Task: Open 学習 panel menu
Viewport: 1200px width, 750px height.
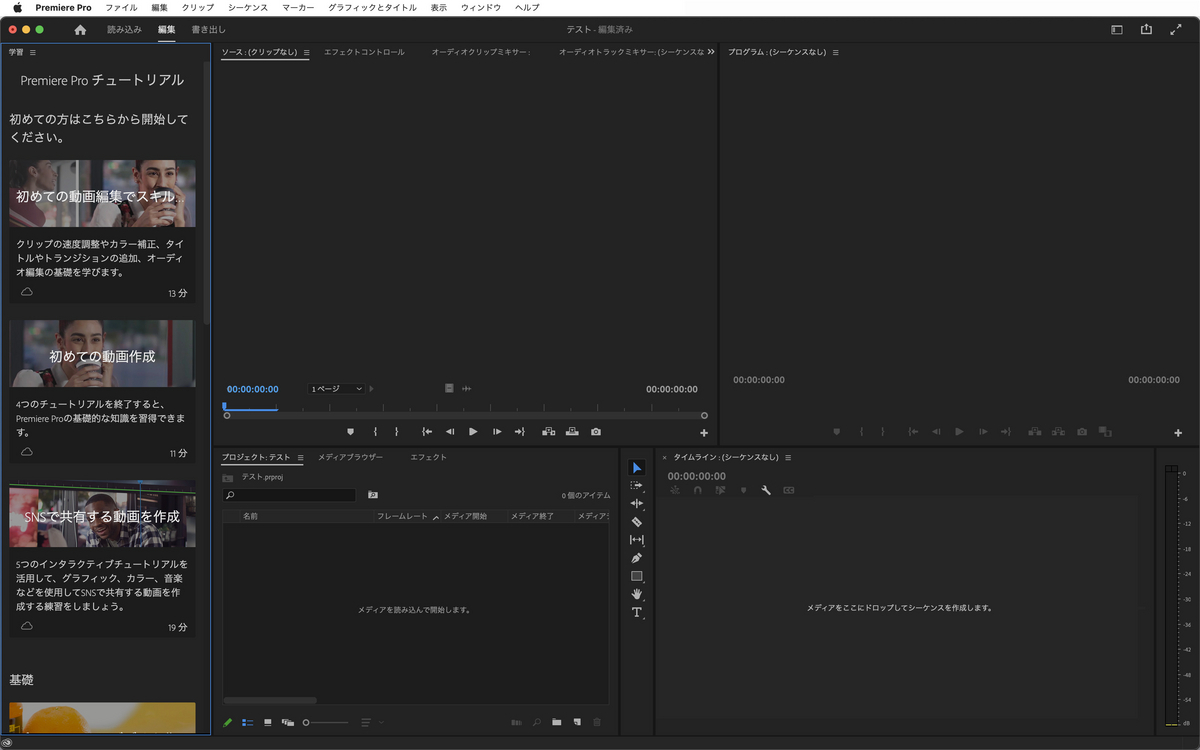Action: pos(33,52)
